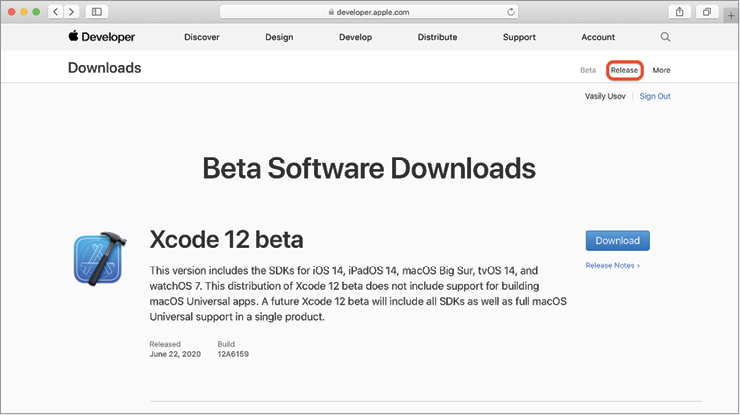Click the Xcode 12 beta app icon
Image resolution: width=740 pixels, height=415 pixels.
[99, 259]
